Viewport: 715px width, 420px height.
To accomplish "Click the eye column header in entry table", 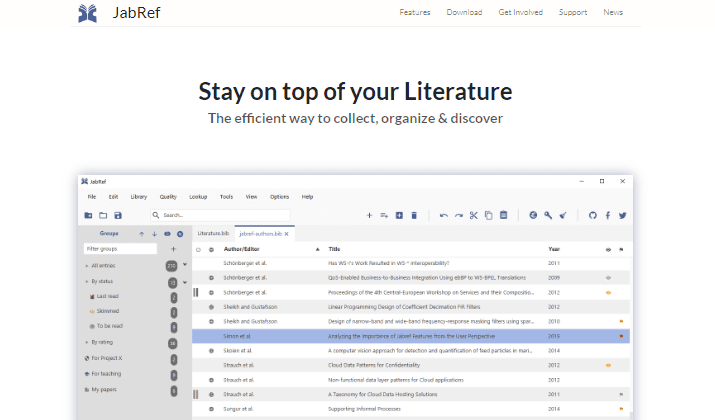I will (x=608, y=249).
